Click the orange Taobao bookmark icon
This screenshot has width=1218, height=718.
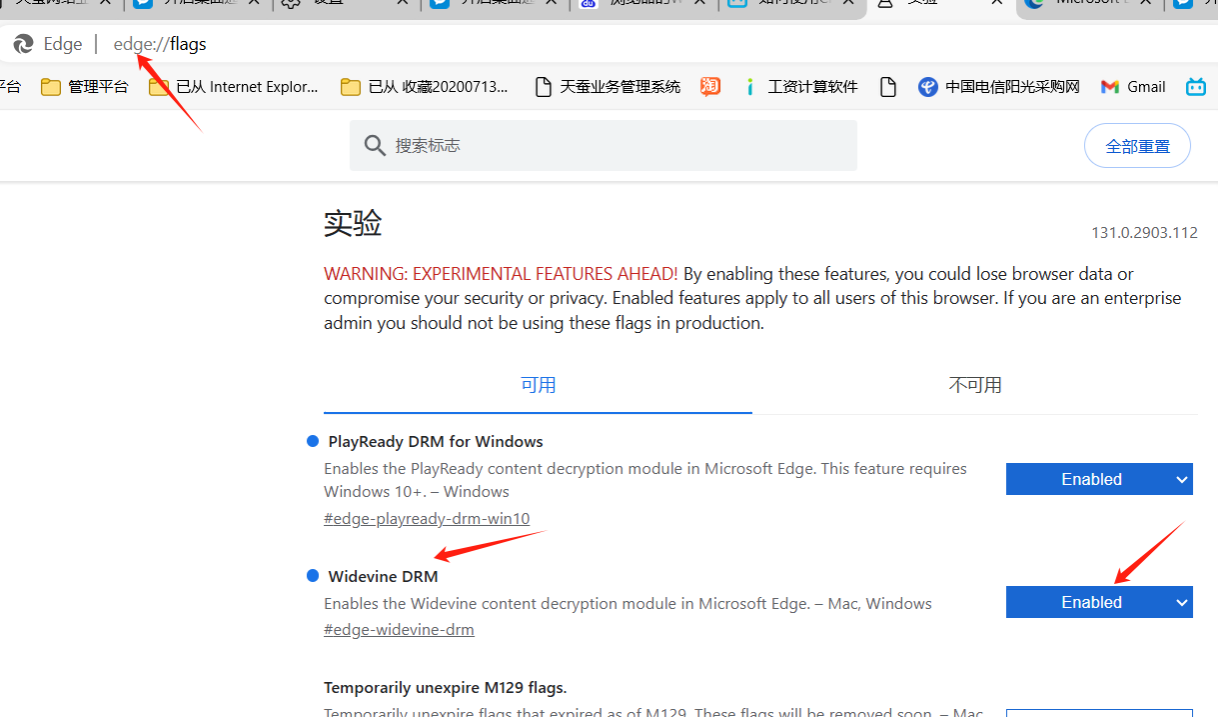[710, 87]
